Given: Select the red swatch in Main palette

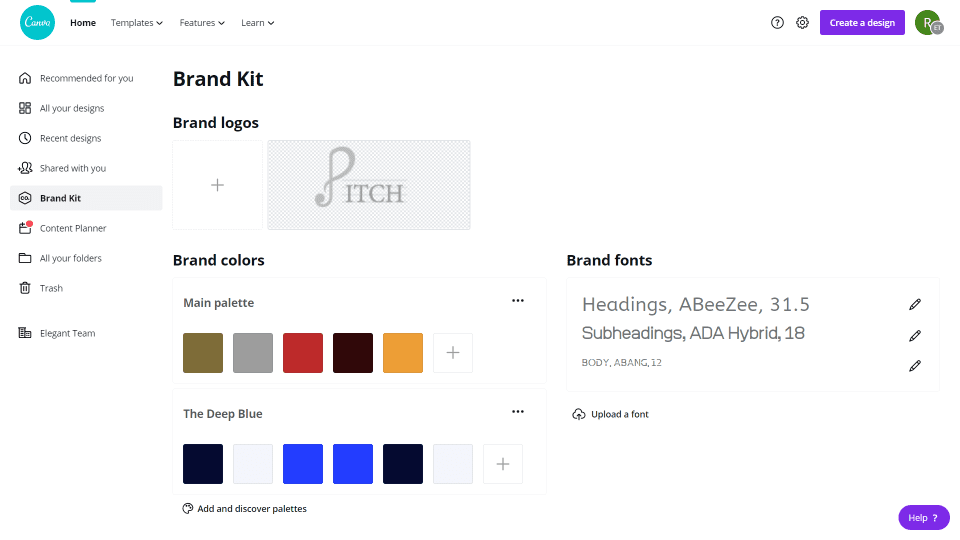Looking at the screenshot, I should click(303, 353).
